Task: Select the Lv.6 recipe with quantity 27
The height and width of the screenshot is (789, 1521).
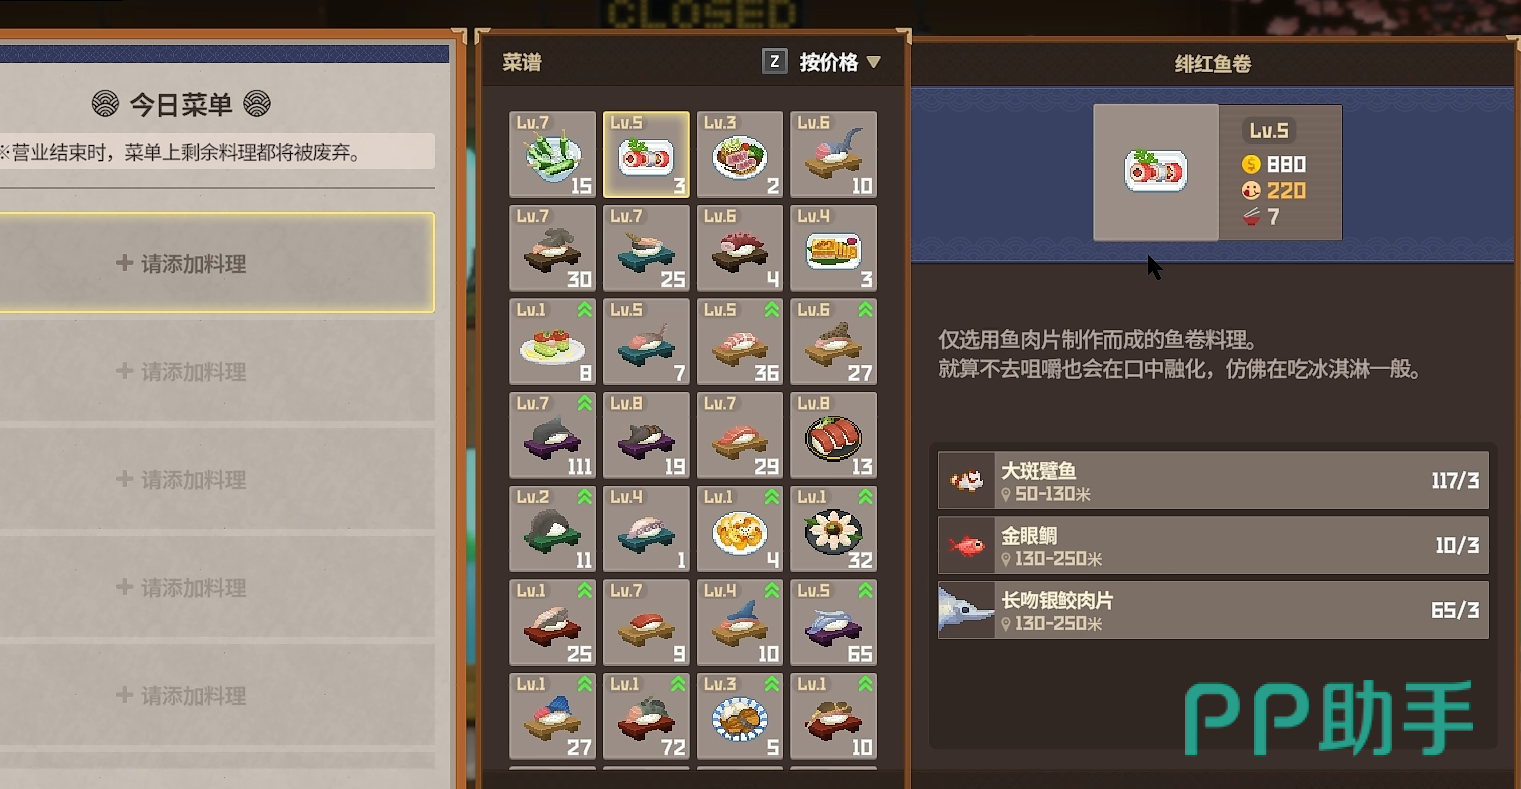Action: [833, 342]
